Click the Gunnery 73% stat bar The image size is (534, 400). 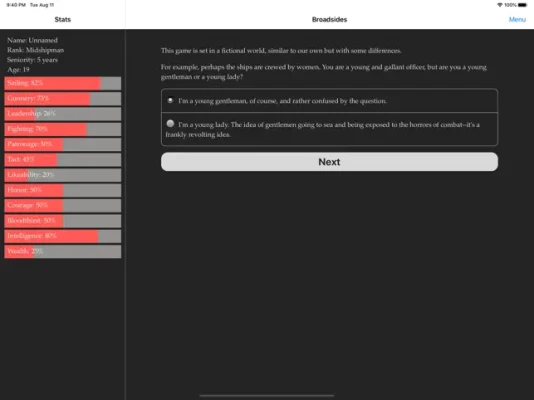tap(63, 98)
